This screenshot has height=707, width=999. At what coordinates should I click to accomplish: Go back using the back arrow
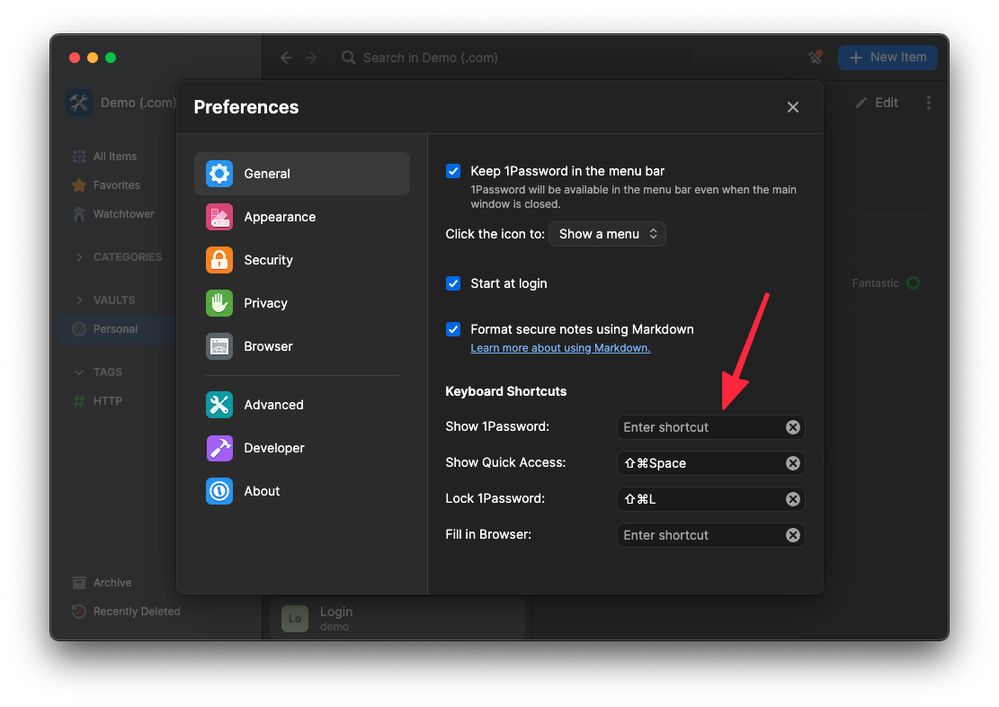coord(286,58)
